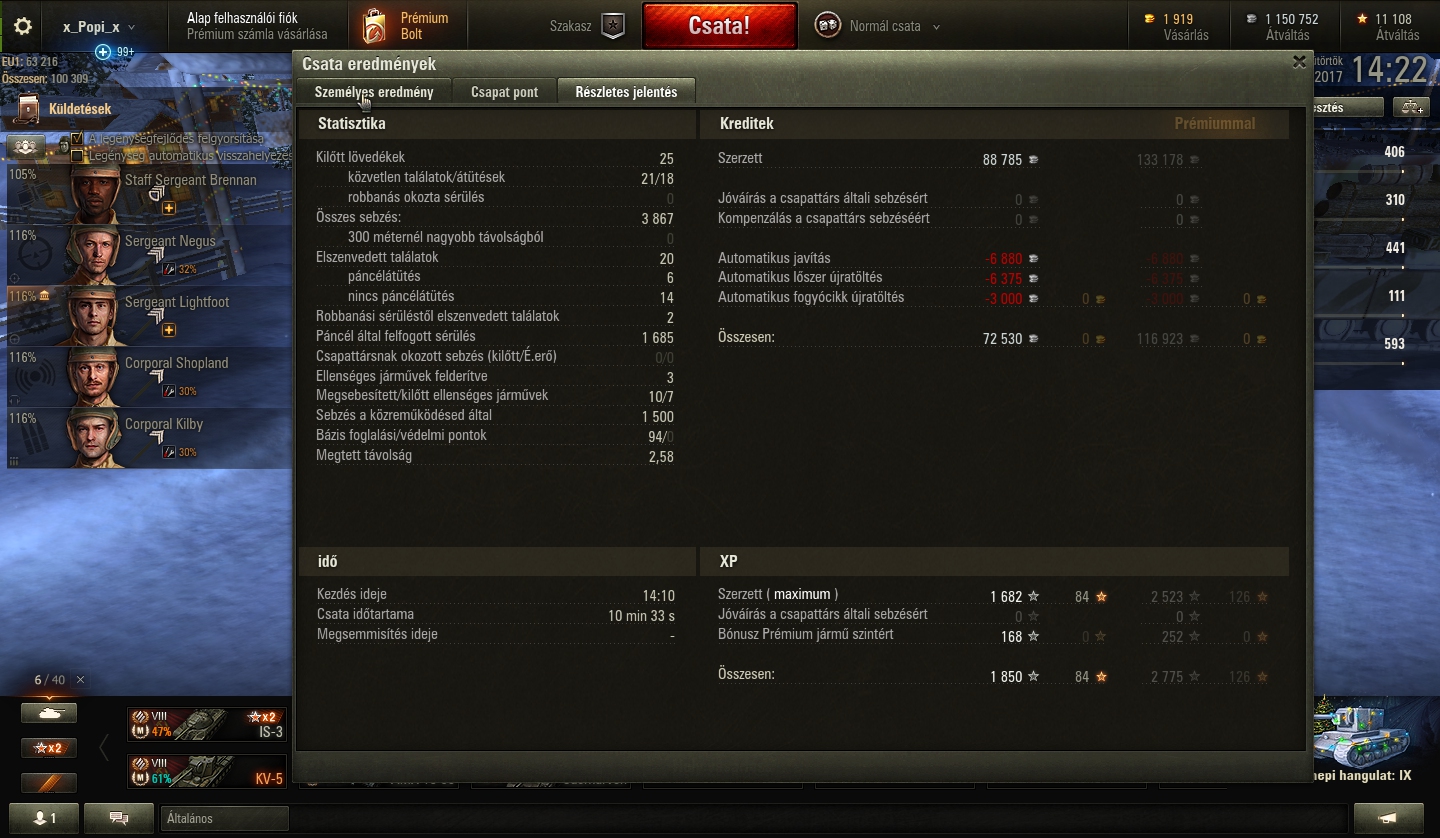Enable Legénység automatikus visszahelyezés checkbox

pyautogui.click(x=77, y=155)
